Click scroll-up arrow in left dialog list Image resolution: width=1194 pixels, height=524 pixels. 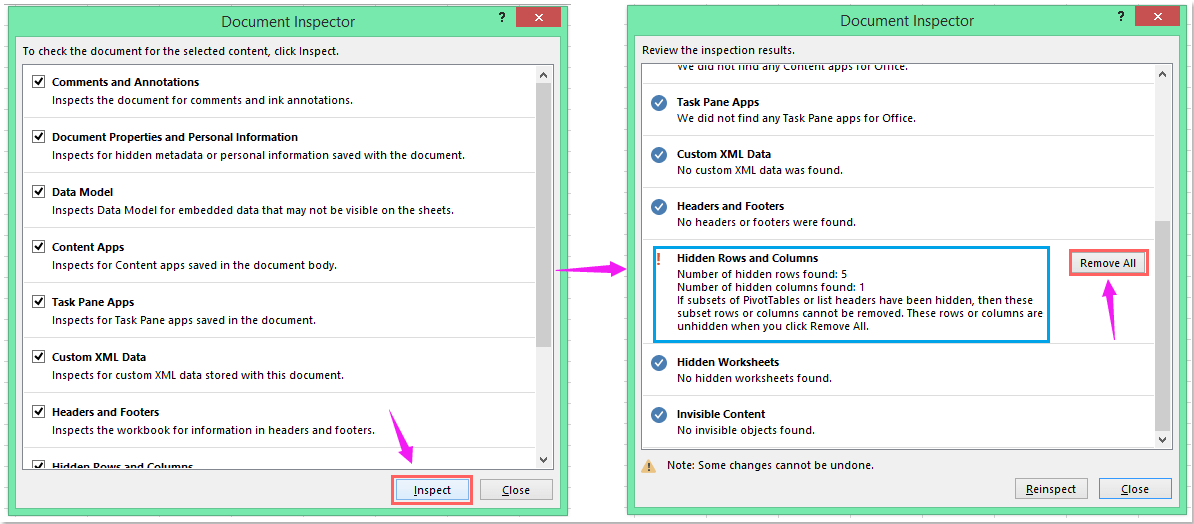tap(543, 75)
